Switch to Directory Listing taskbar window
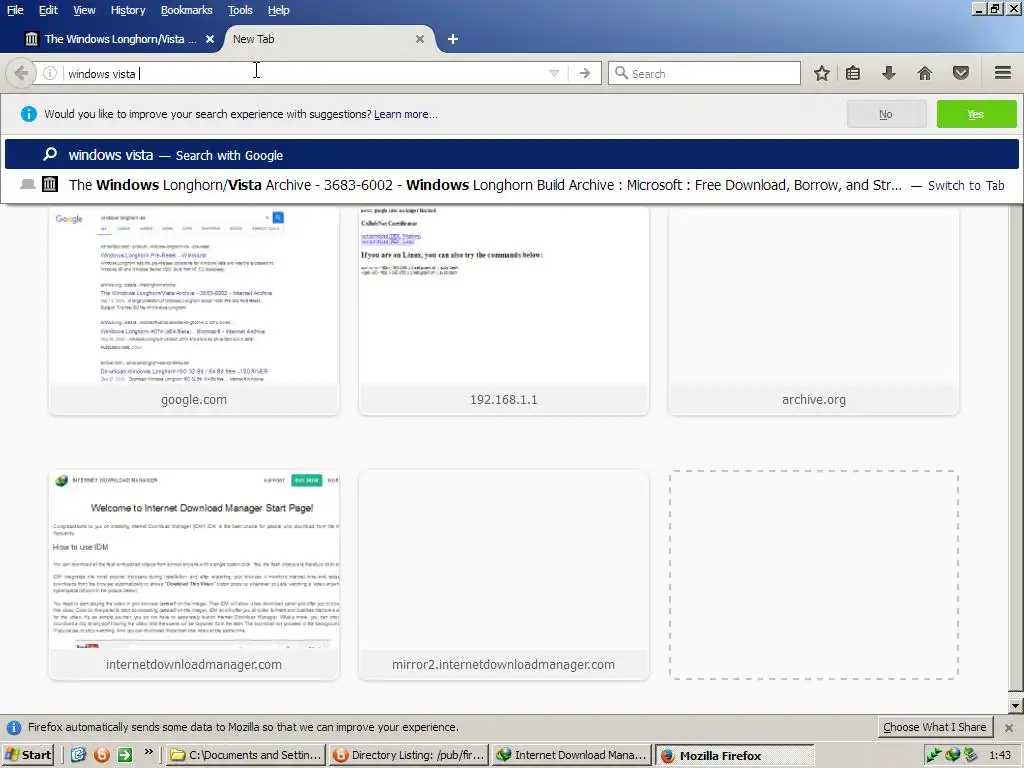The image size is (1024, 768). [409, 755]
